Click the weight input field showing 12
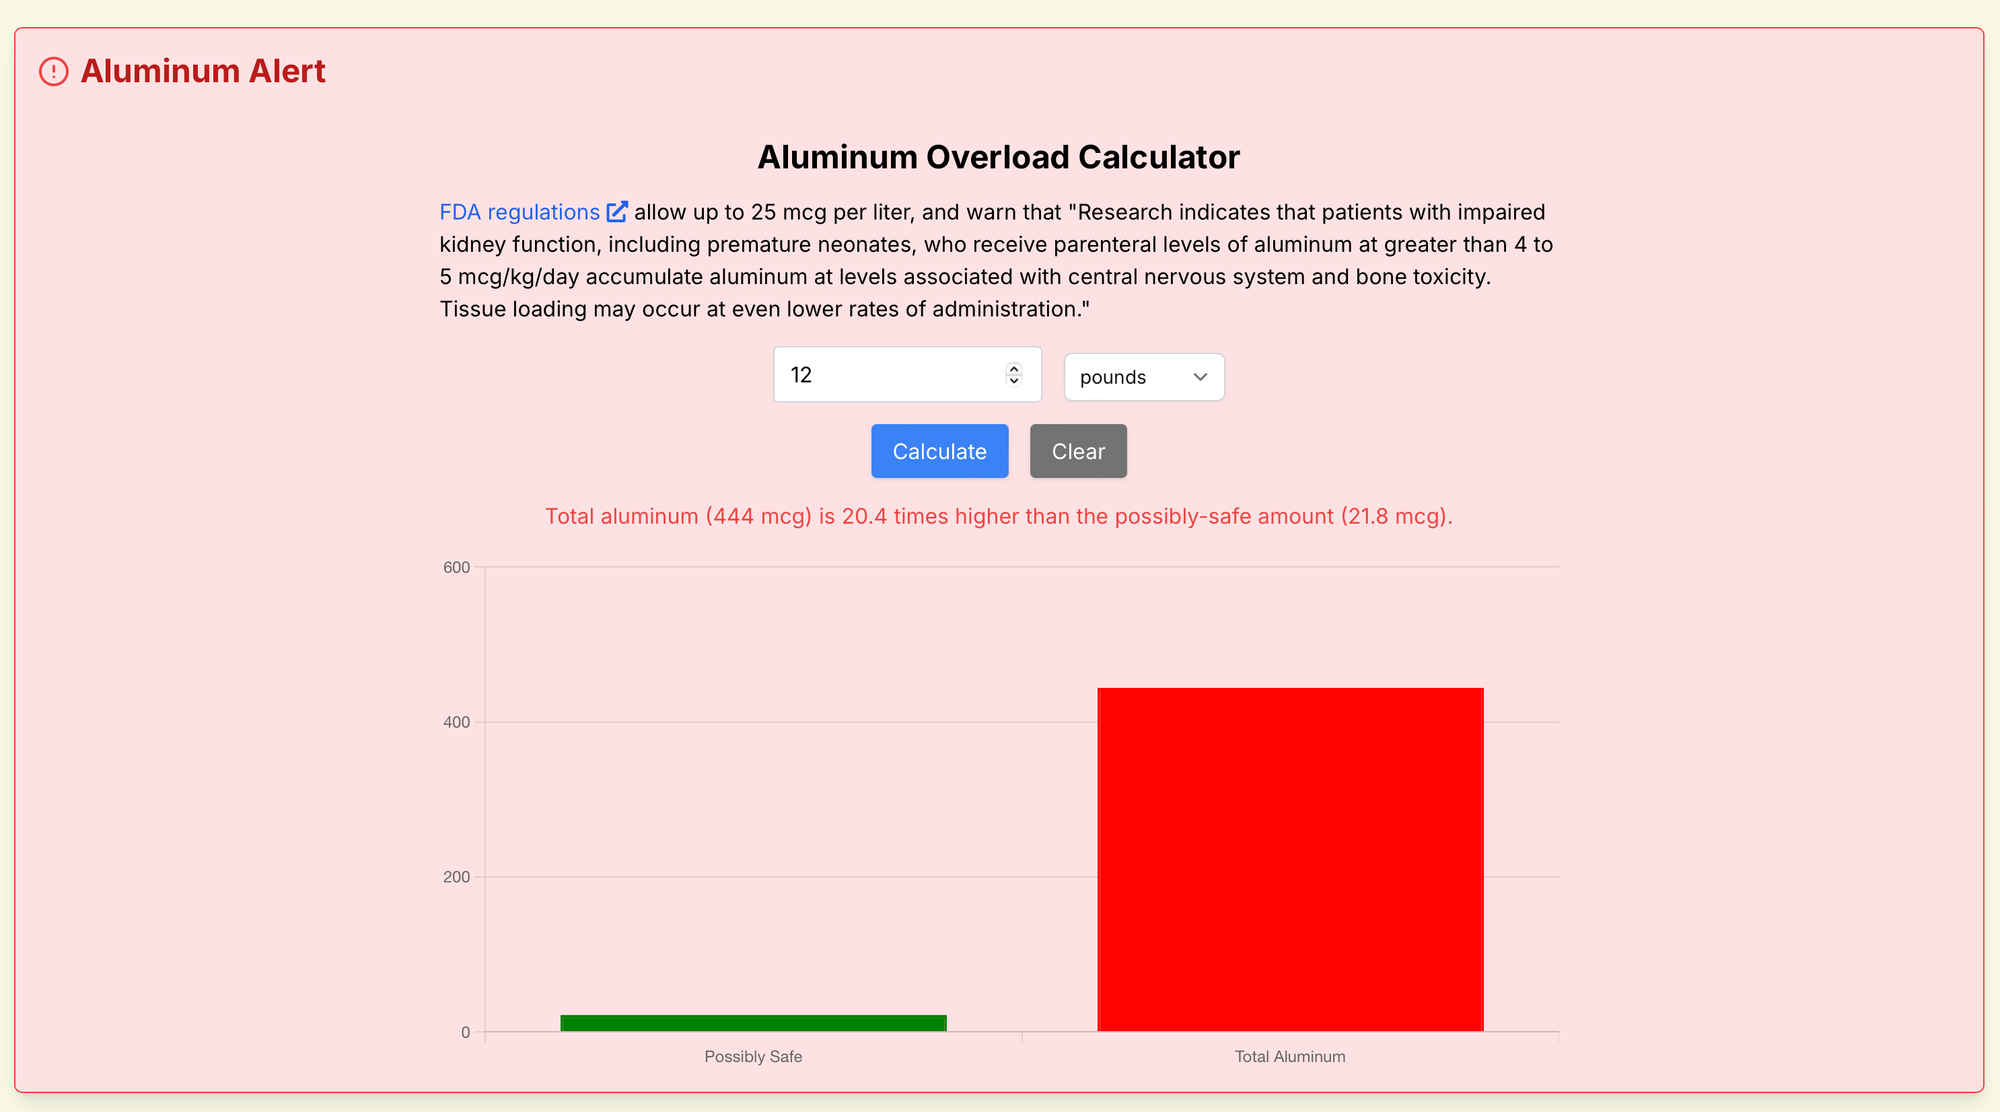The image size is (2000, 1112). 907,375
